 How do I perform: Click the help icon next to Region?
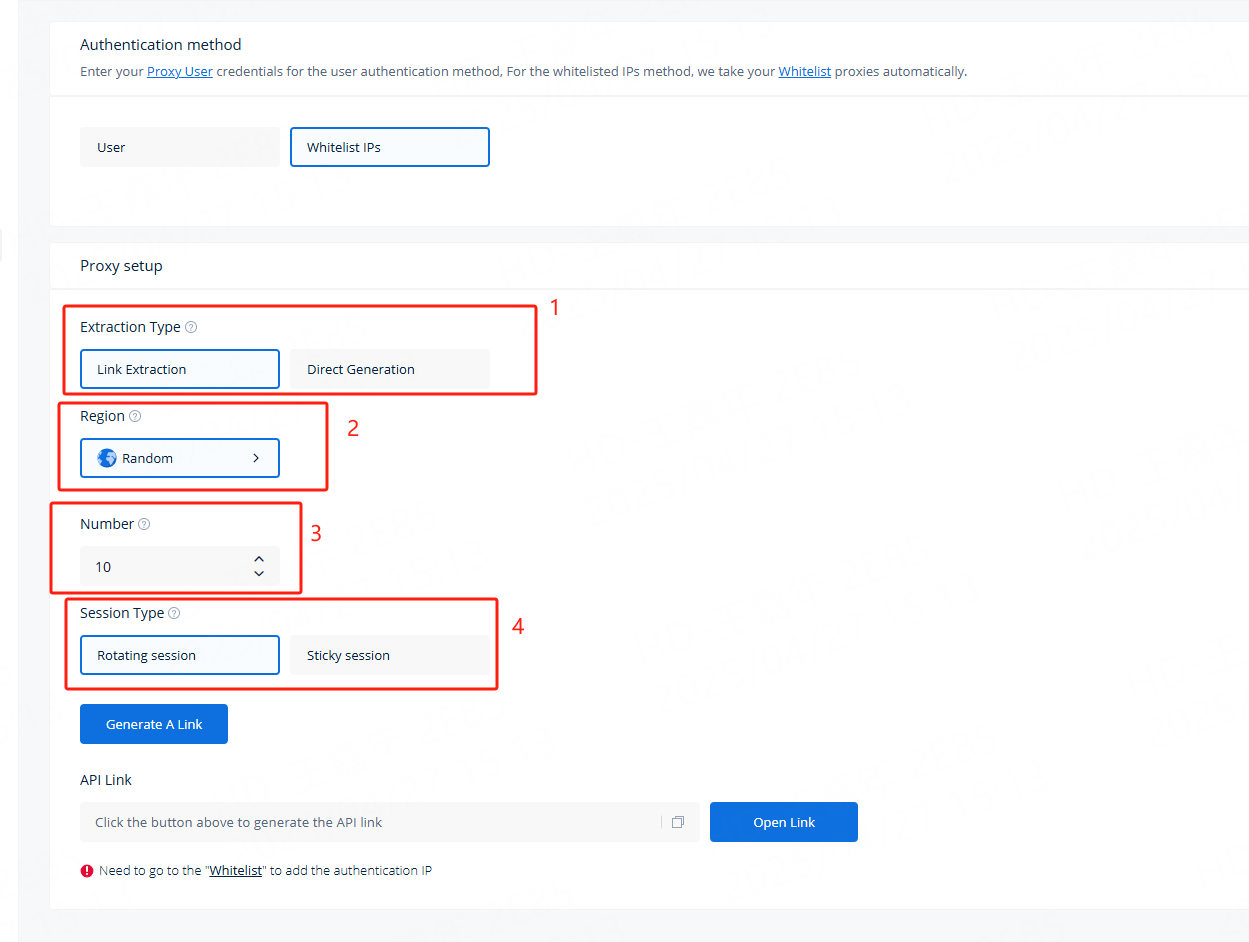pyautogui.click(x=135, y=416)
